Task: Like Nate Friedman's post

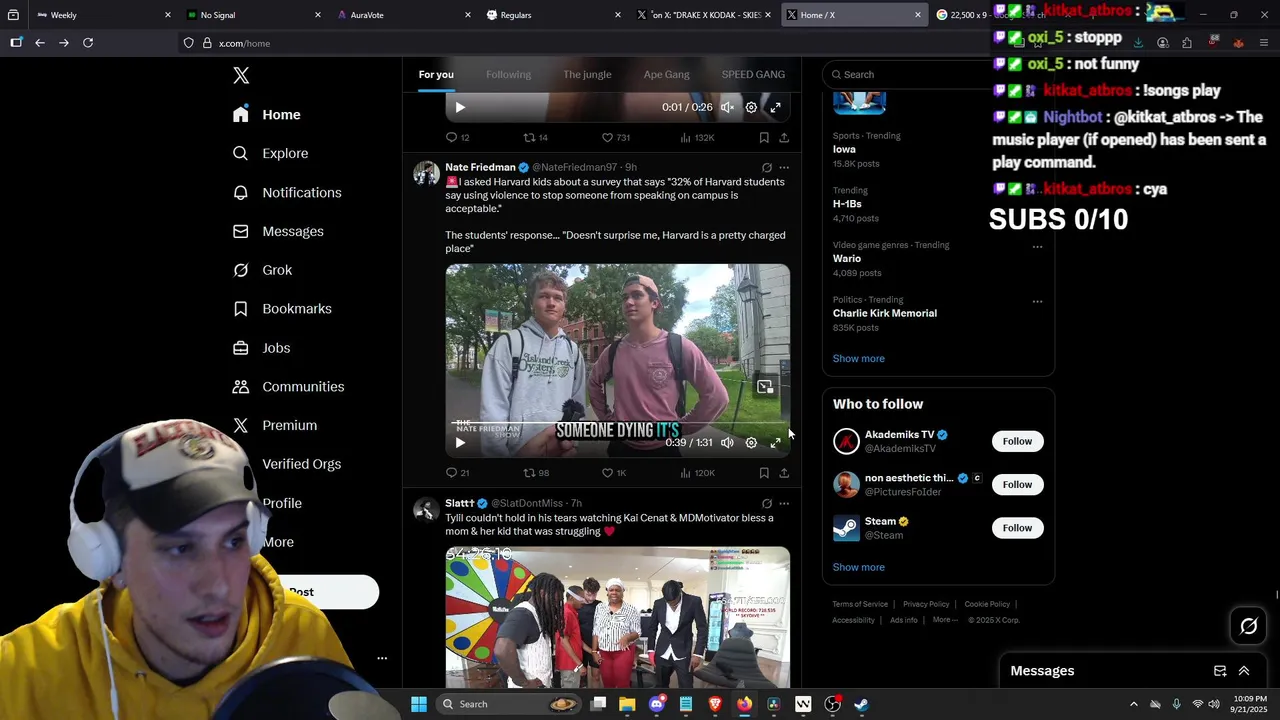Action: pyautogui.click(x=613, y=473)
